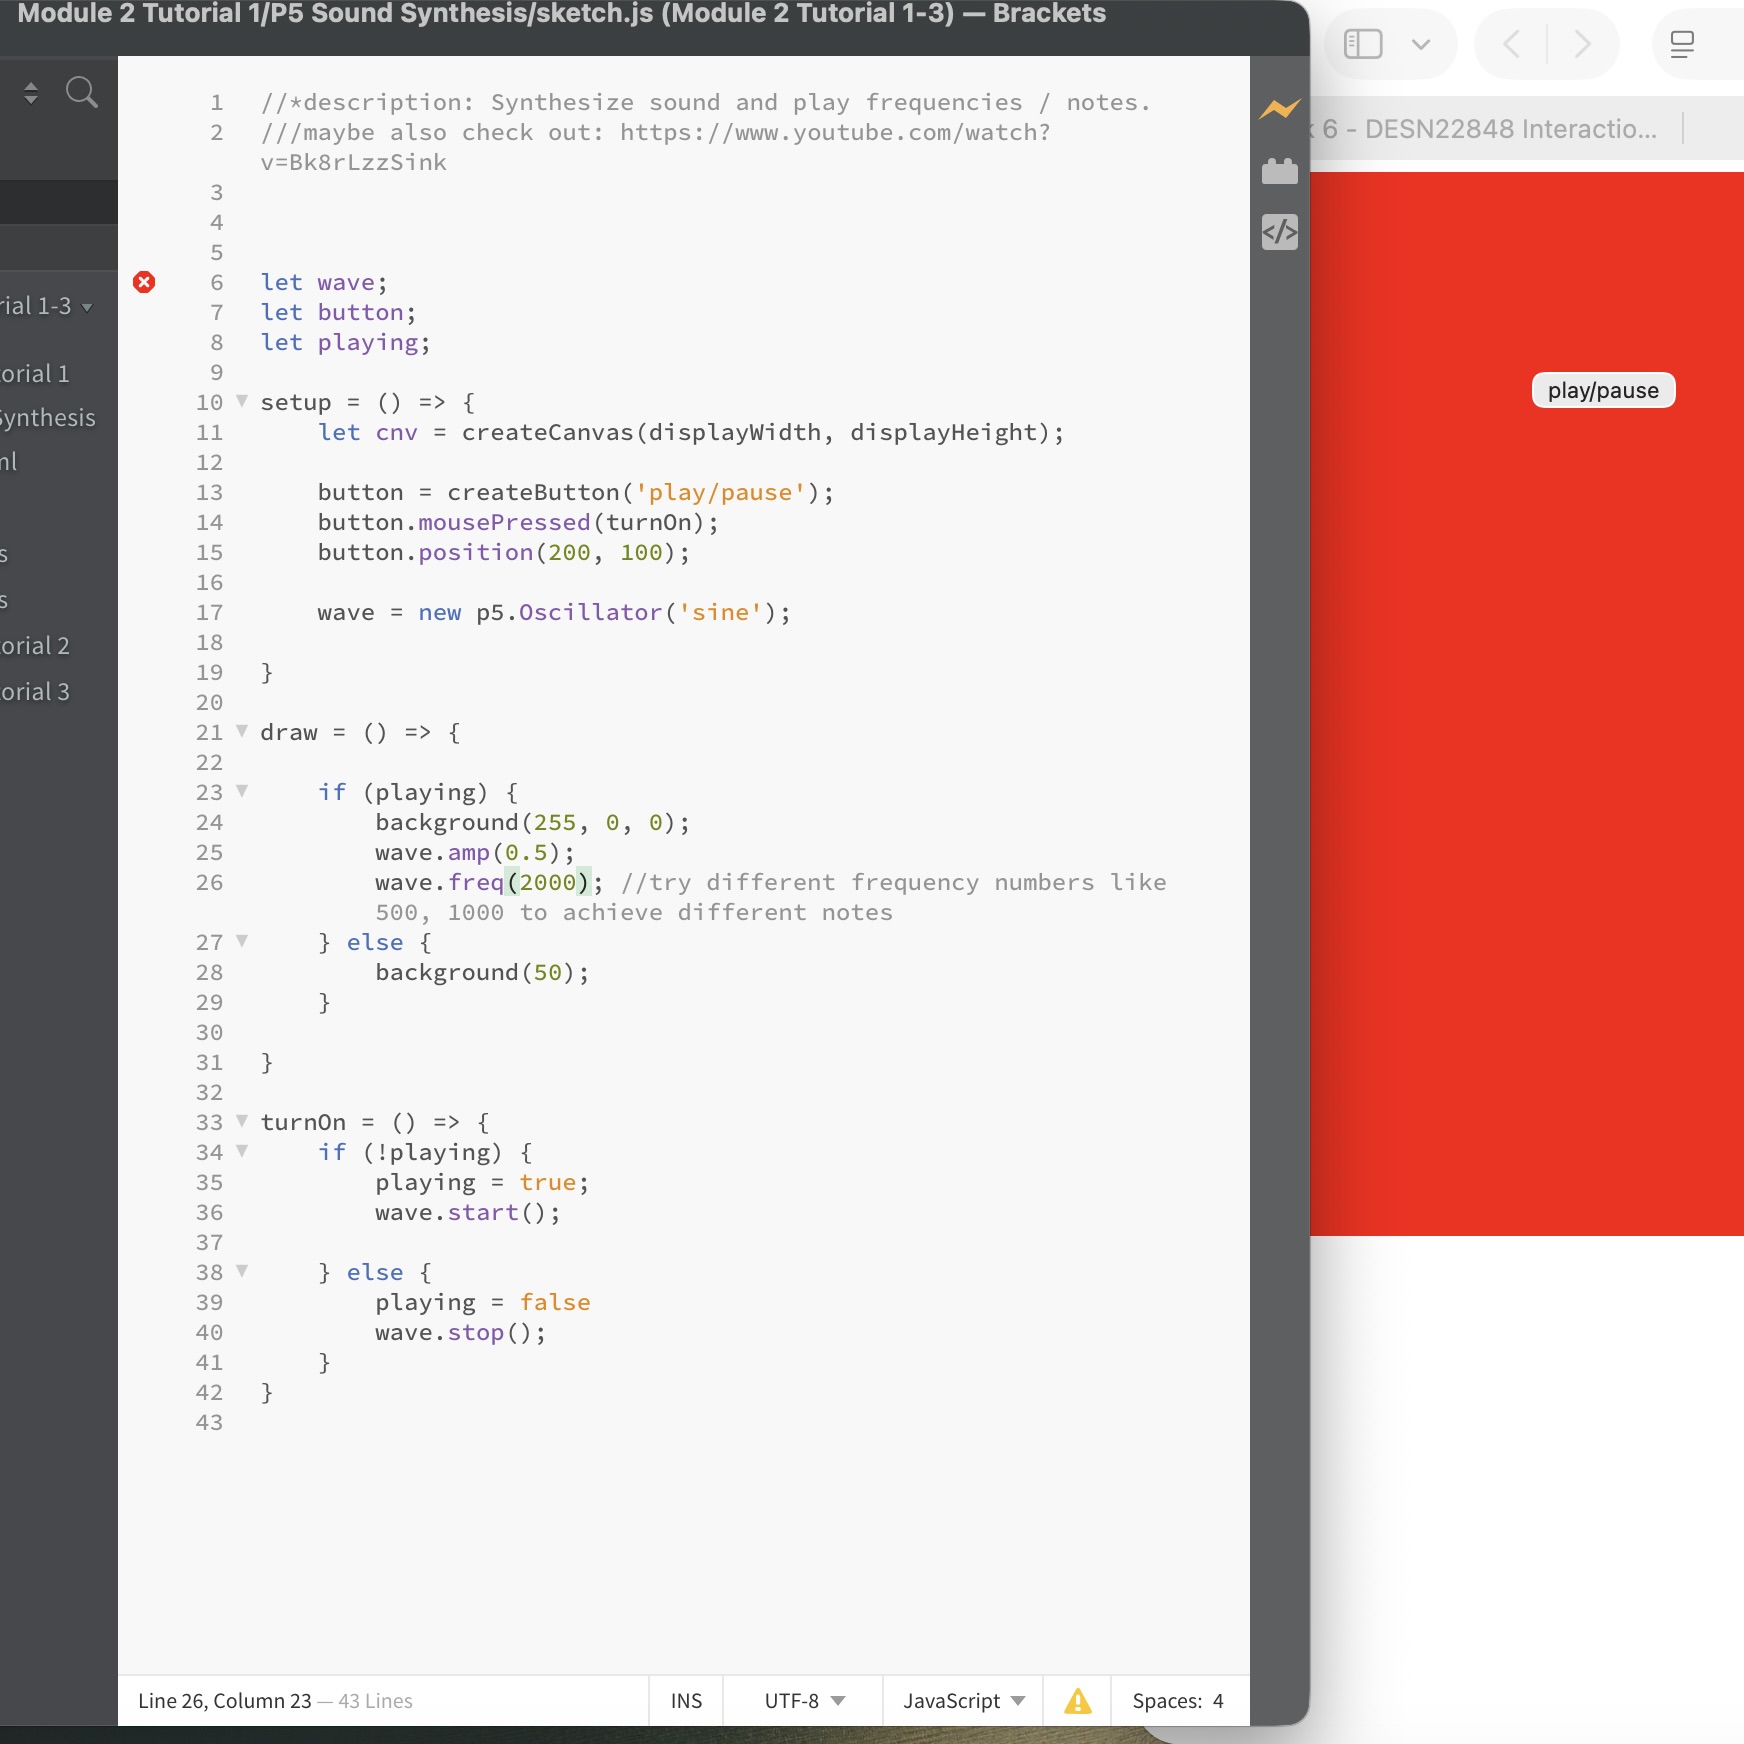This screenshot has height=1744, width=1744.
Task: Open the search magnifier in the sidebar
Action: pyautogui.click(x=81, y=93)
